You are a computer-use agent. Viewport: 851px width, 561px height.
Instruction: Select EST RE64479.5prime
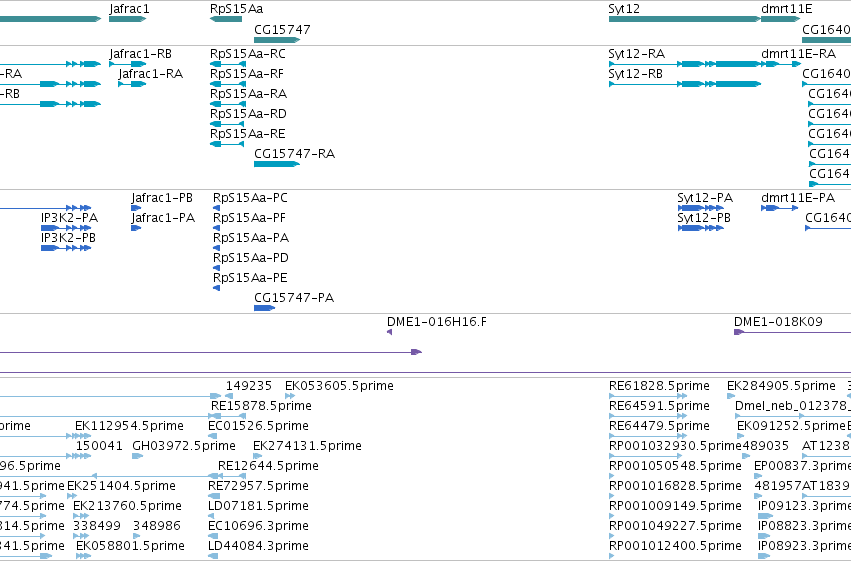click(659, 426)
